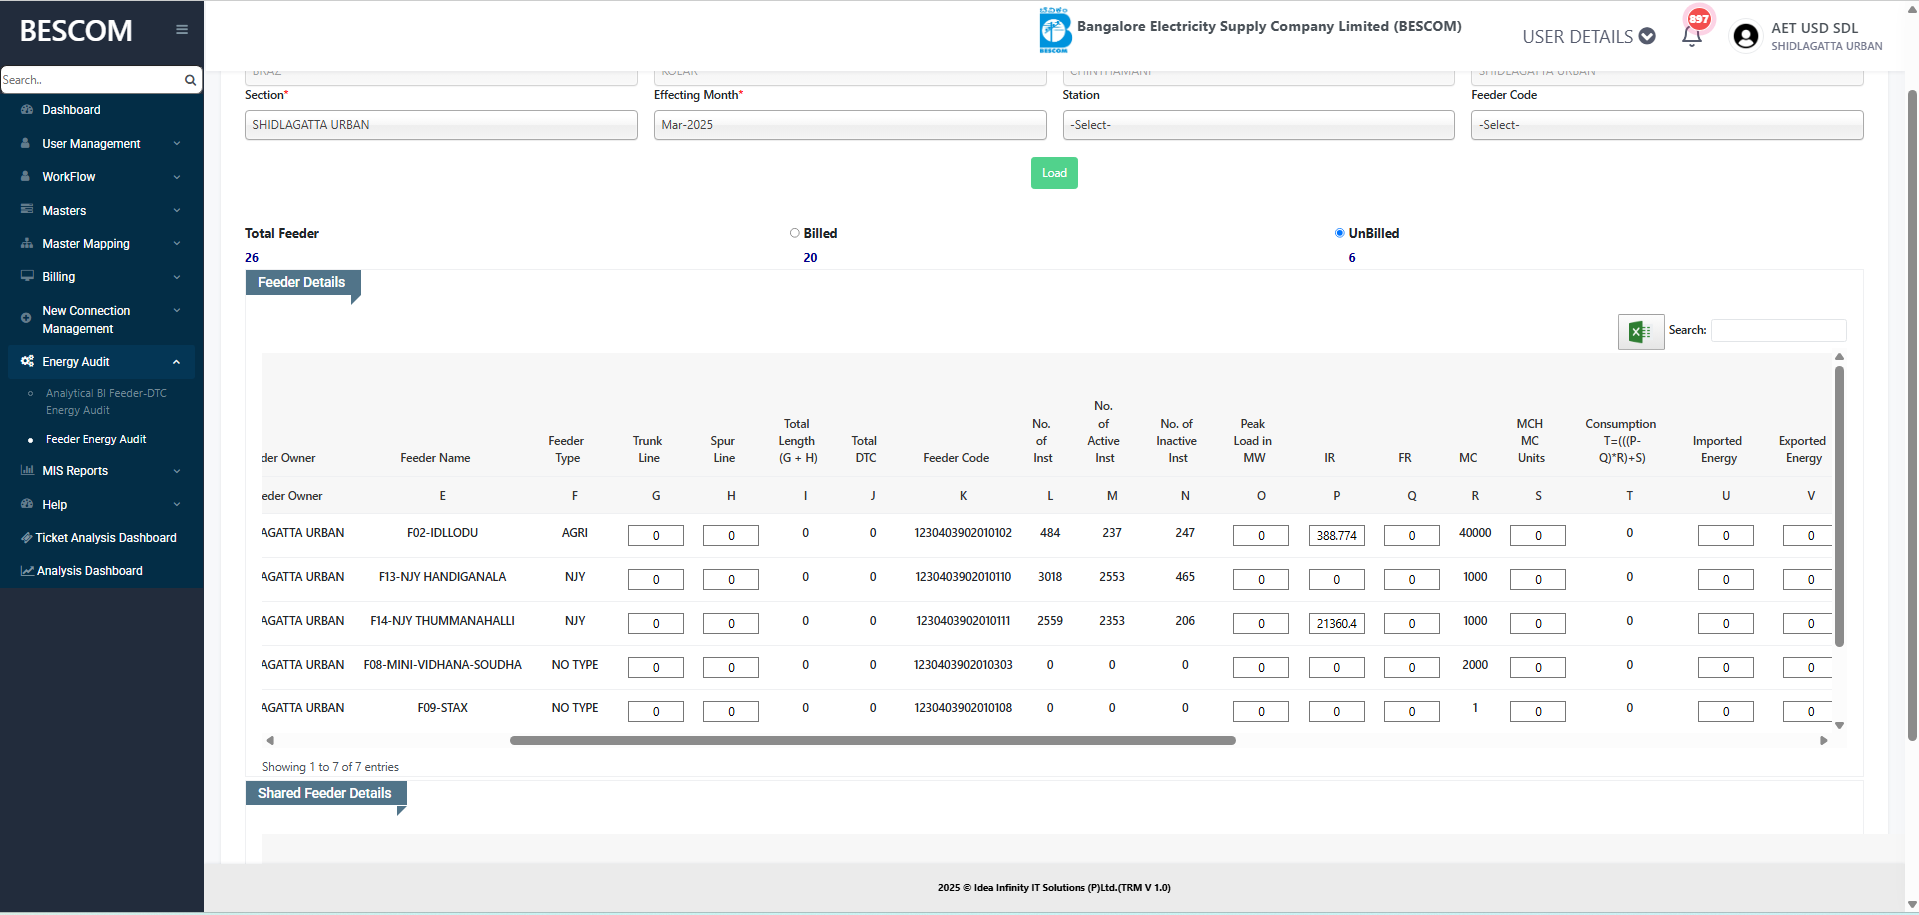Screen dimensions: 1919x915
Task: Click the Feeder Details panel header
Action: click(x=302, y=282)
